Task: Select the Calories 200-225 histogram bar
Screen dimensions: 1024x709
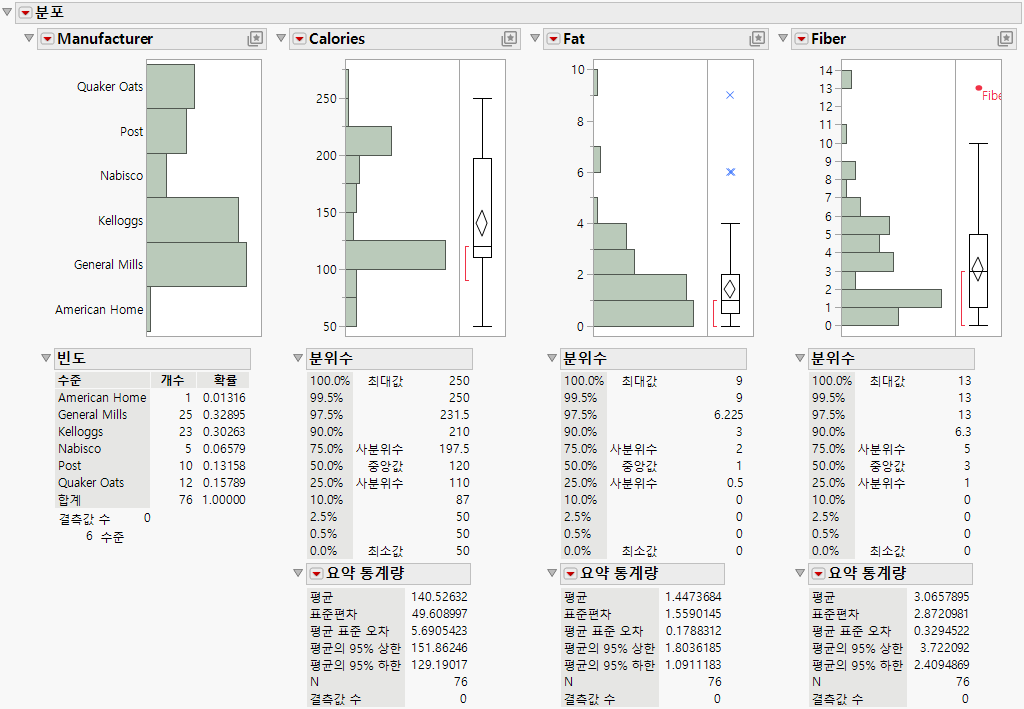Action: [x=368, y=141]
